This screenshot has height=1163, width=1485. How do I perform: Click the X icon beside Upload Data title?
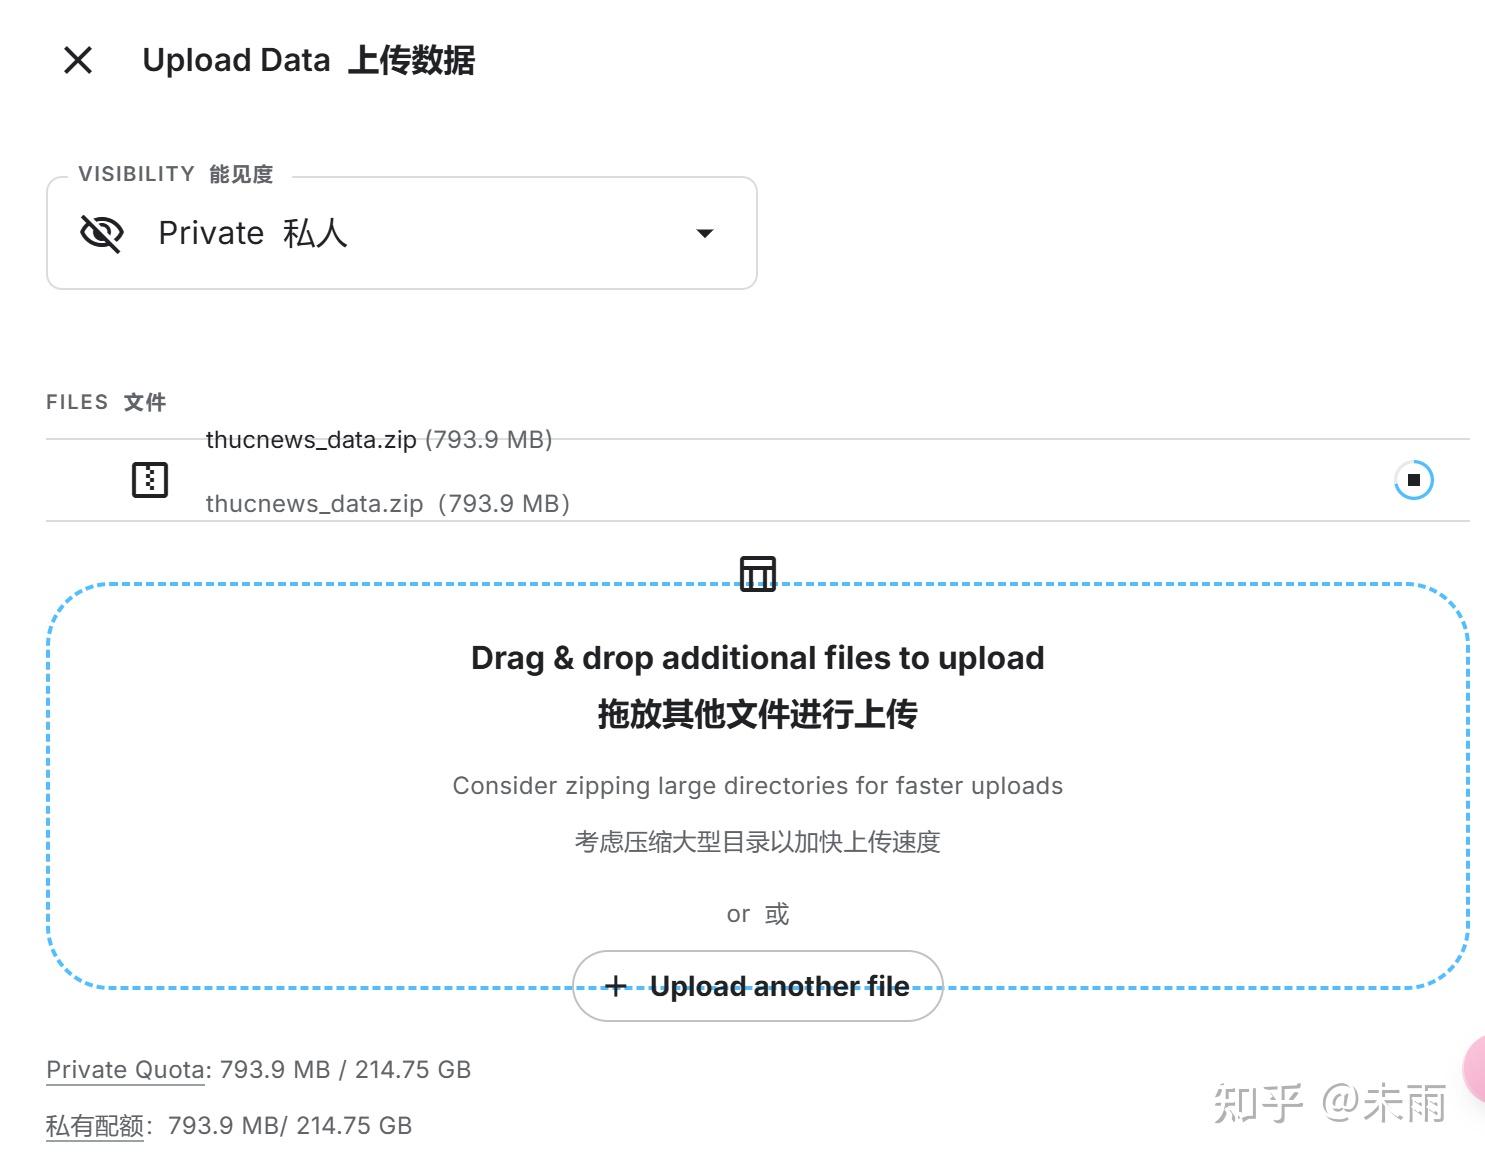[77, 60]
